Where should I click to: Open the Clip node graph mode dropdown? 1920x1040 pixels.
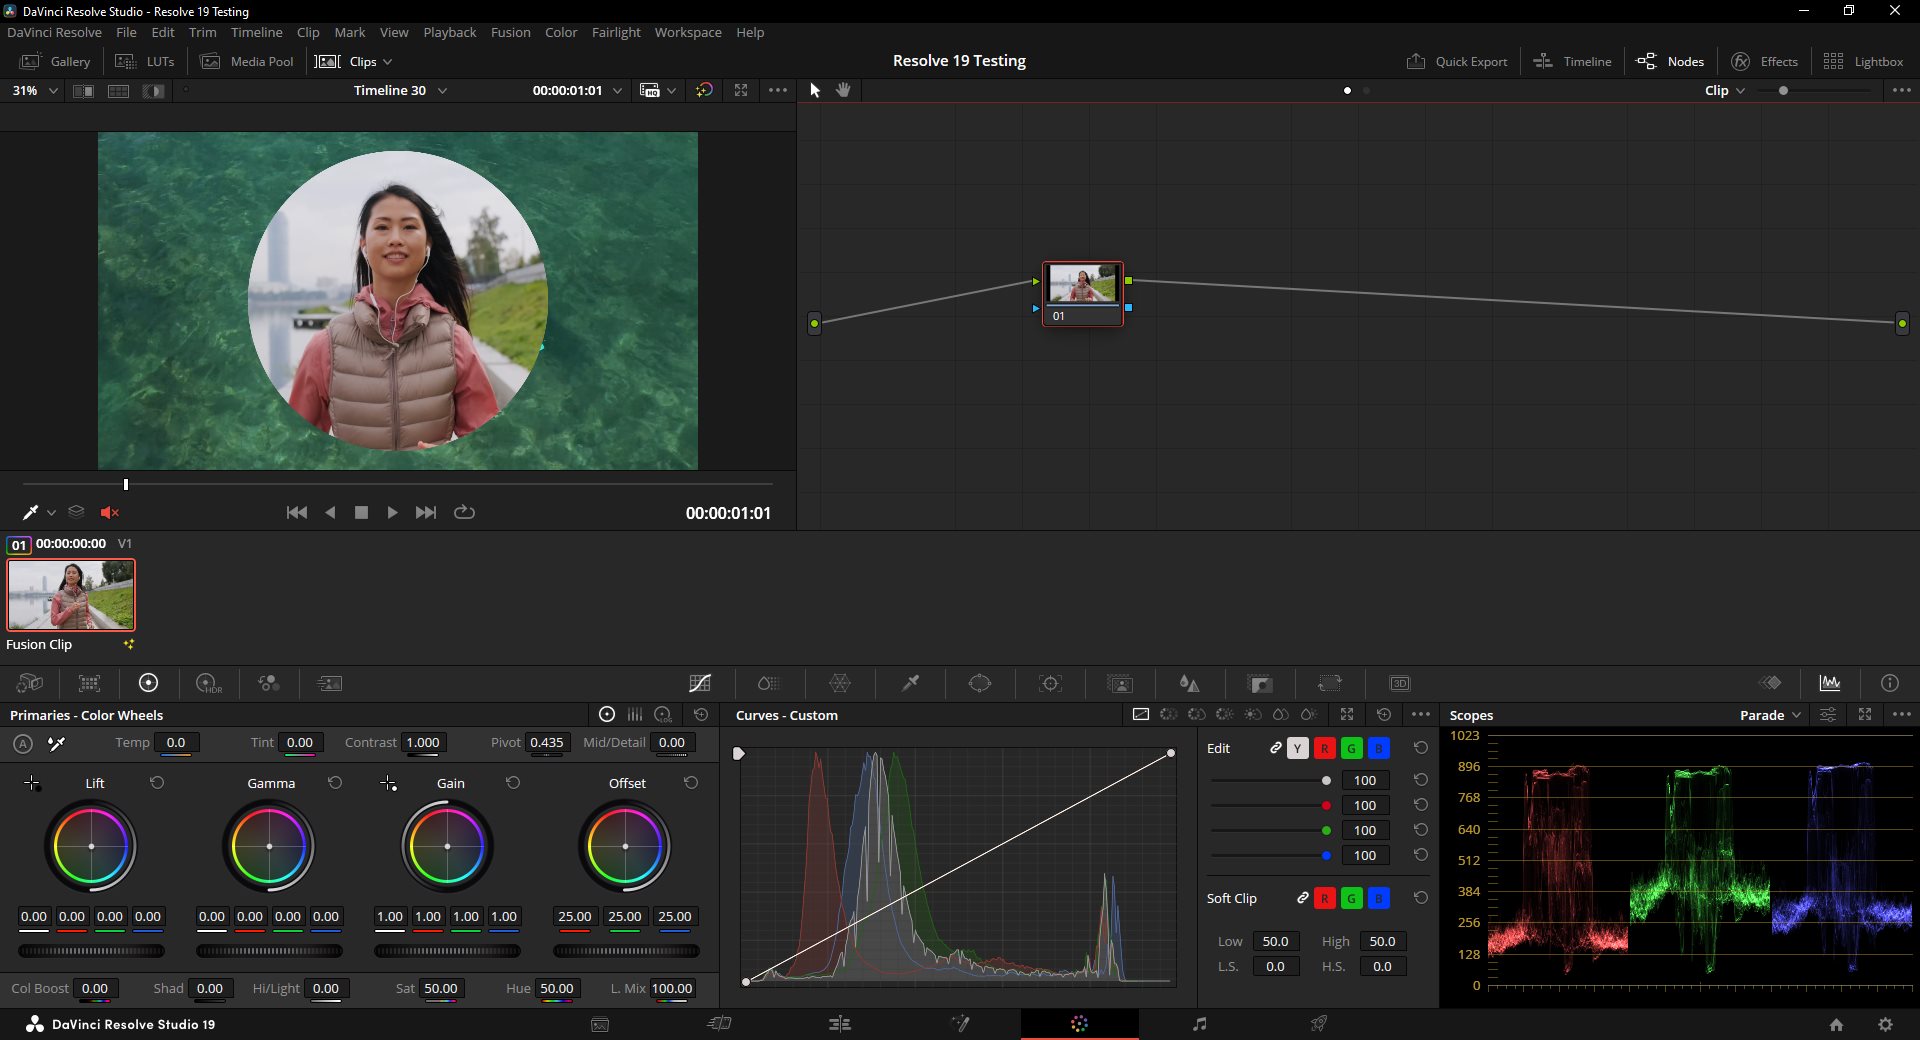[x=1725, y=90]
